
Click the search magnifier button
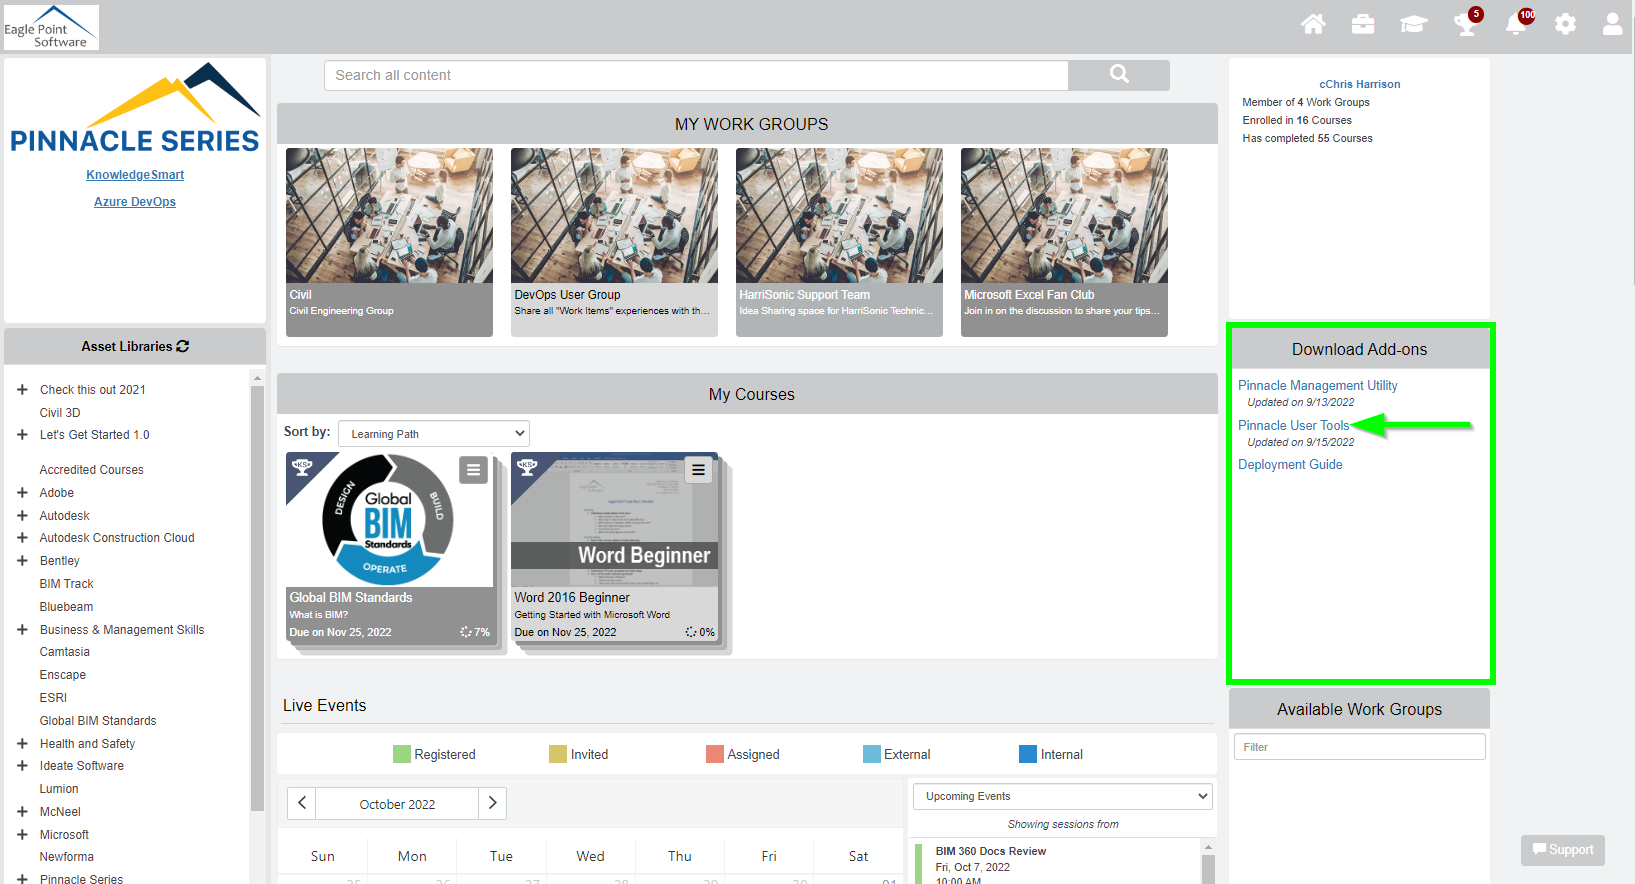(1119, 75)
